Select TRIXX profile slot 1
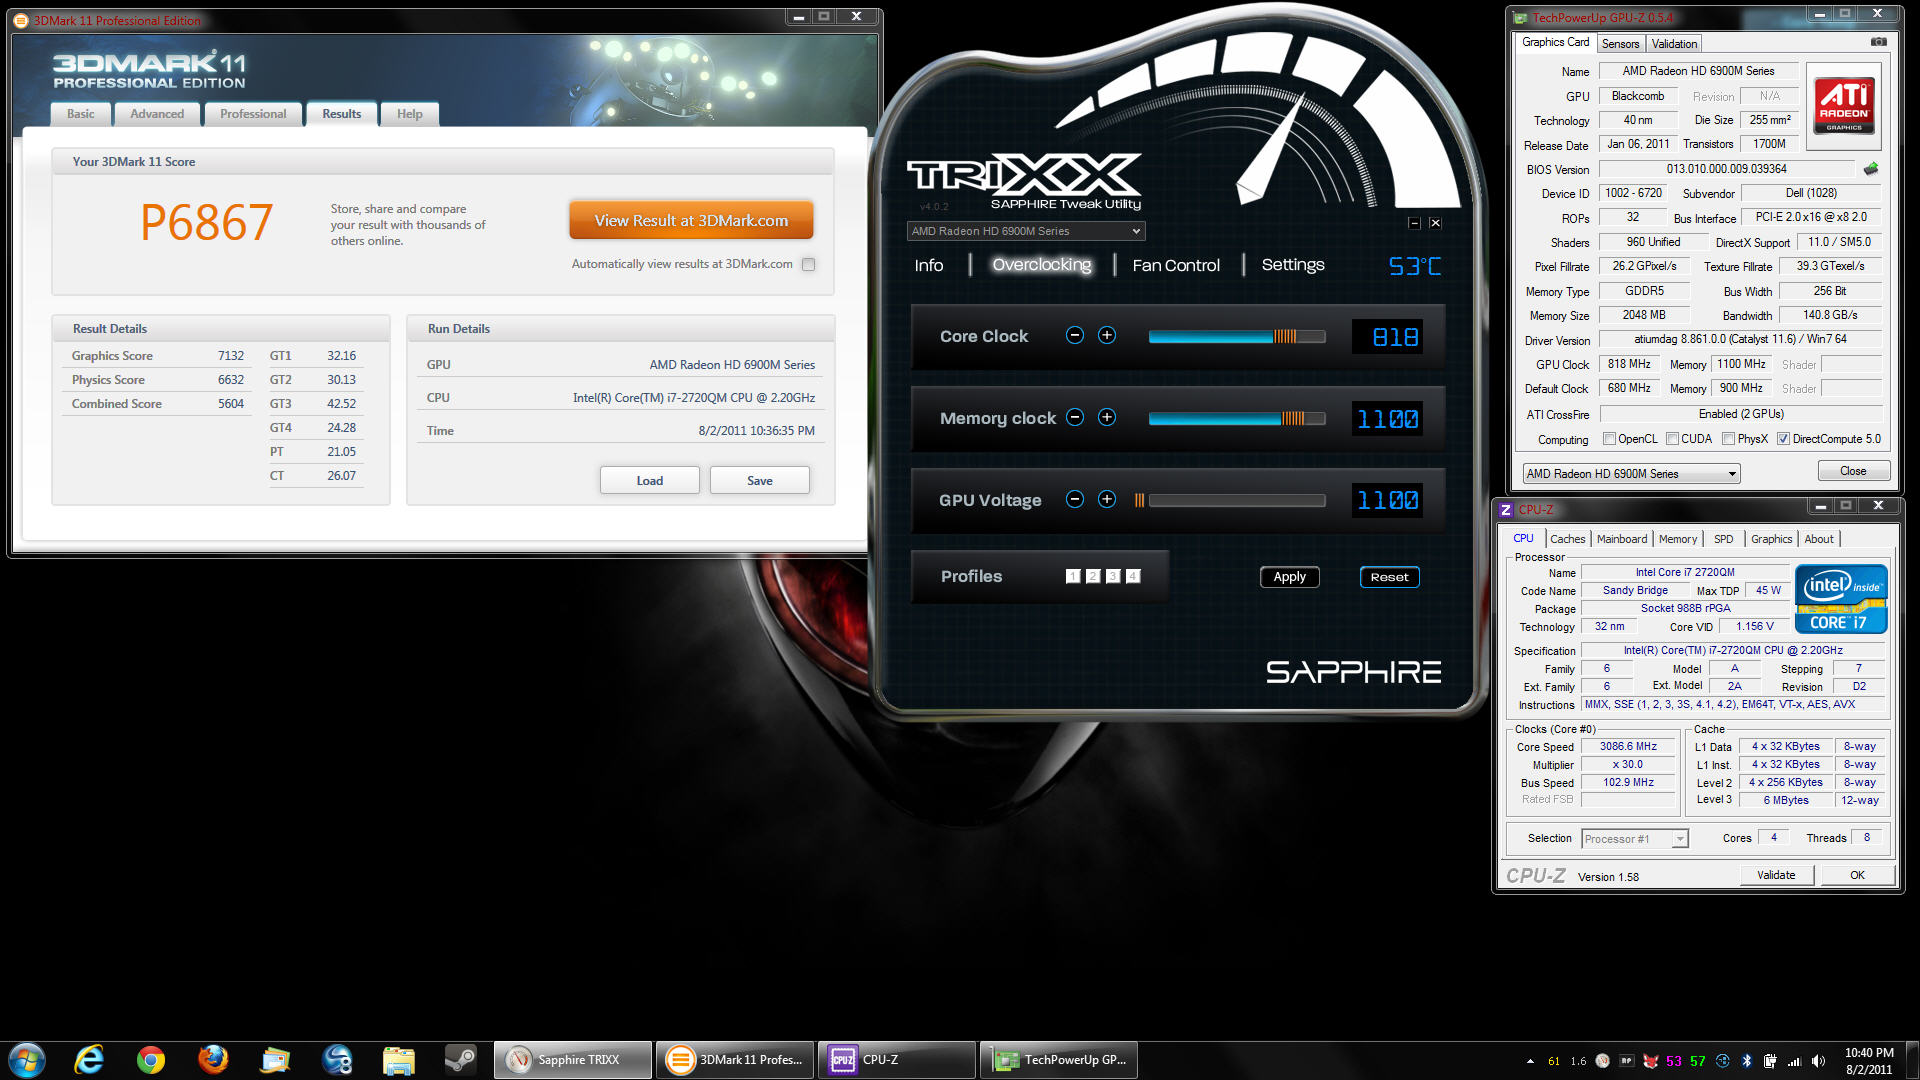1920x1080 pixels. tap(1073, 576)
